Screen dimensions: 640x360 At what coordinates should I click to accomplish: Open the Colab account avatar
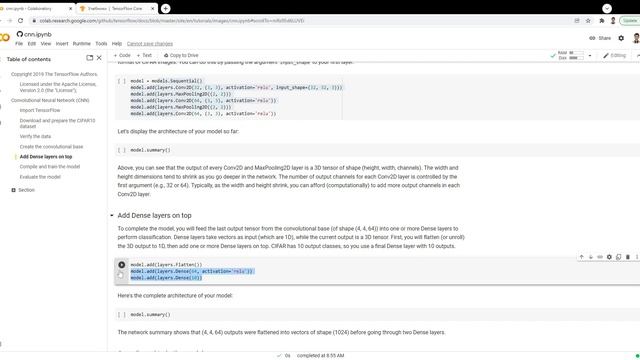(x=636, y=38)
